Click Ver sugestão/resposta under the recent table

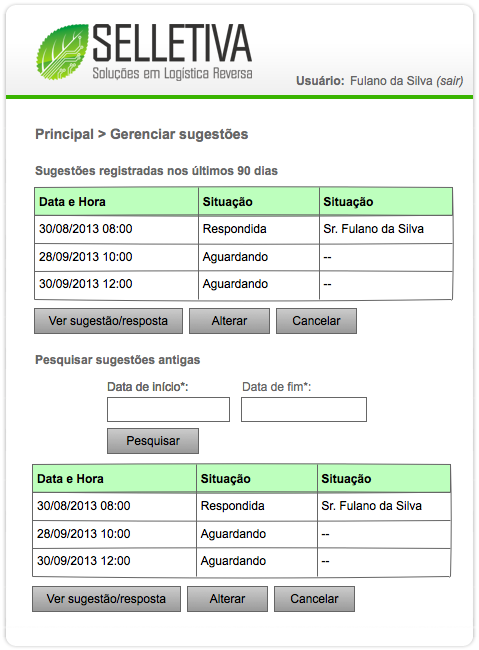108,321
